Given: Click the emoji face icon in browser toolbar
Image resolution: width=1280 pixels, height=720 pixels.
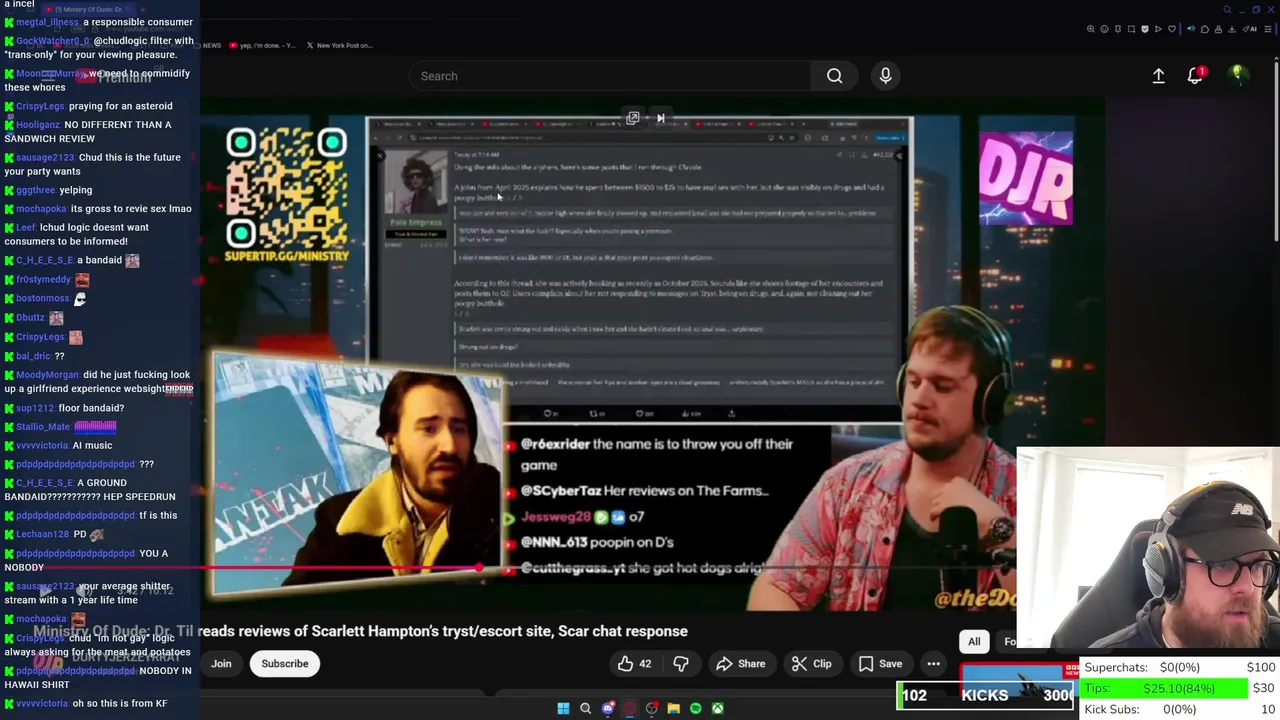Looking at the screenshot, I should coord(1104,29).
